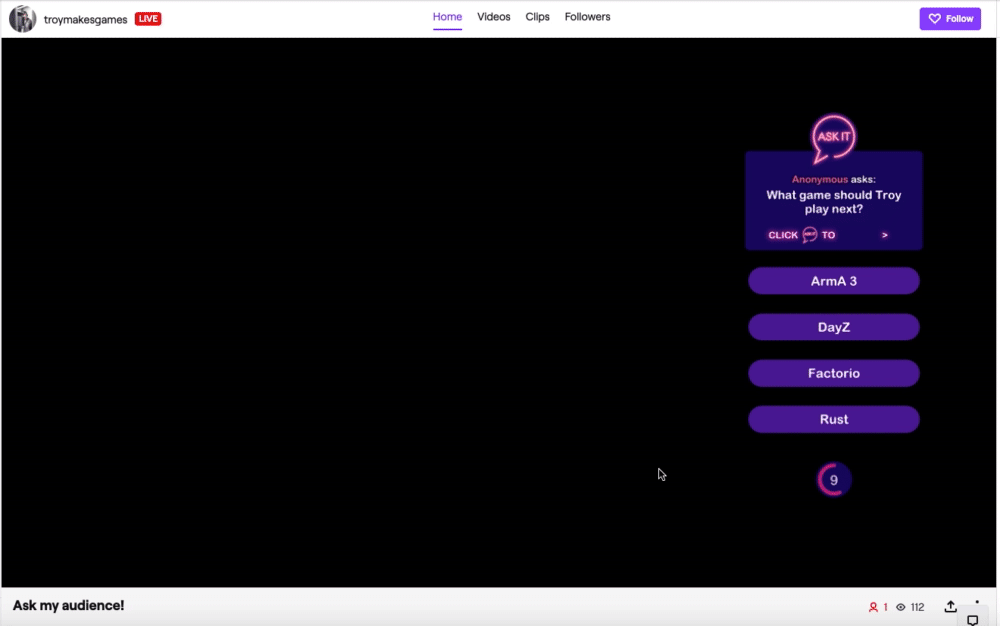Switch to the Videos tab
This screenshot has height=626, width=1000.
point(494,17)
